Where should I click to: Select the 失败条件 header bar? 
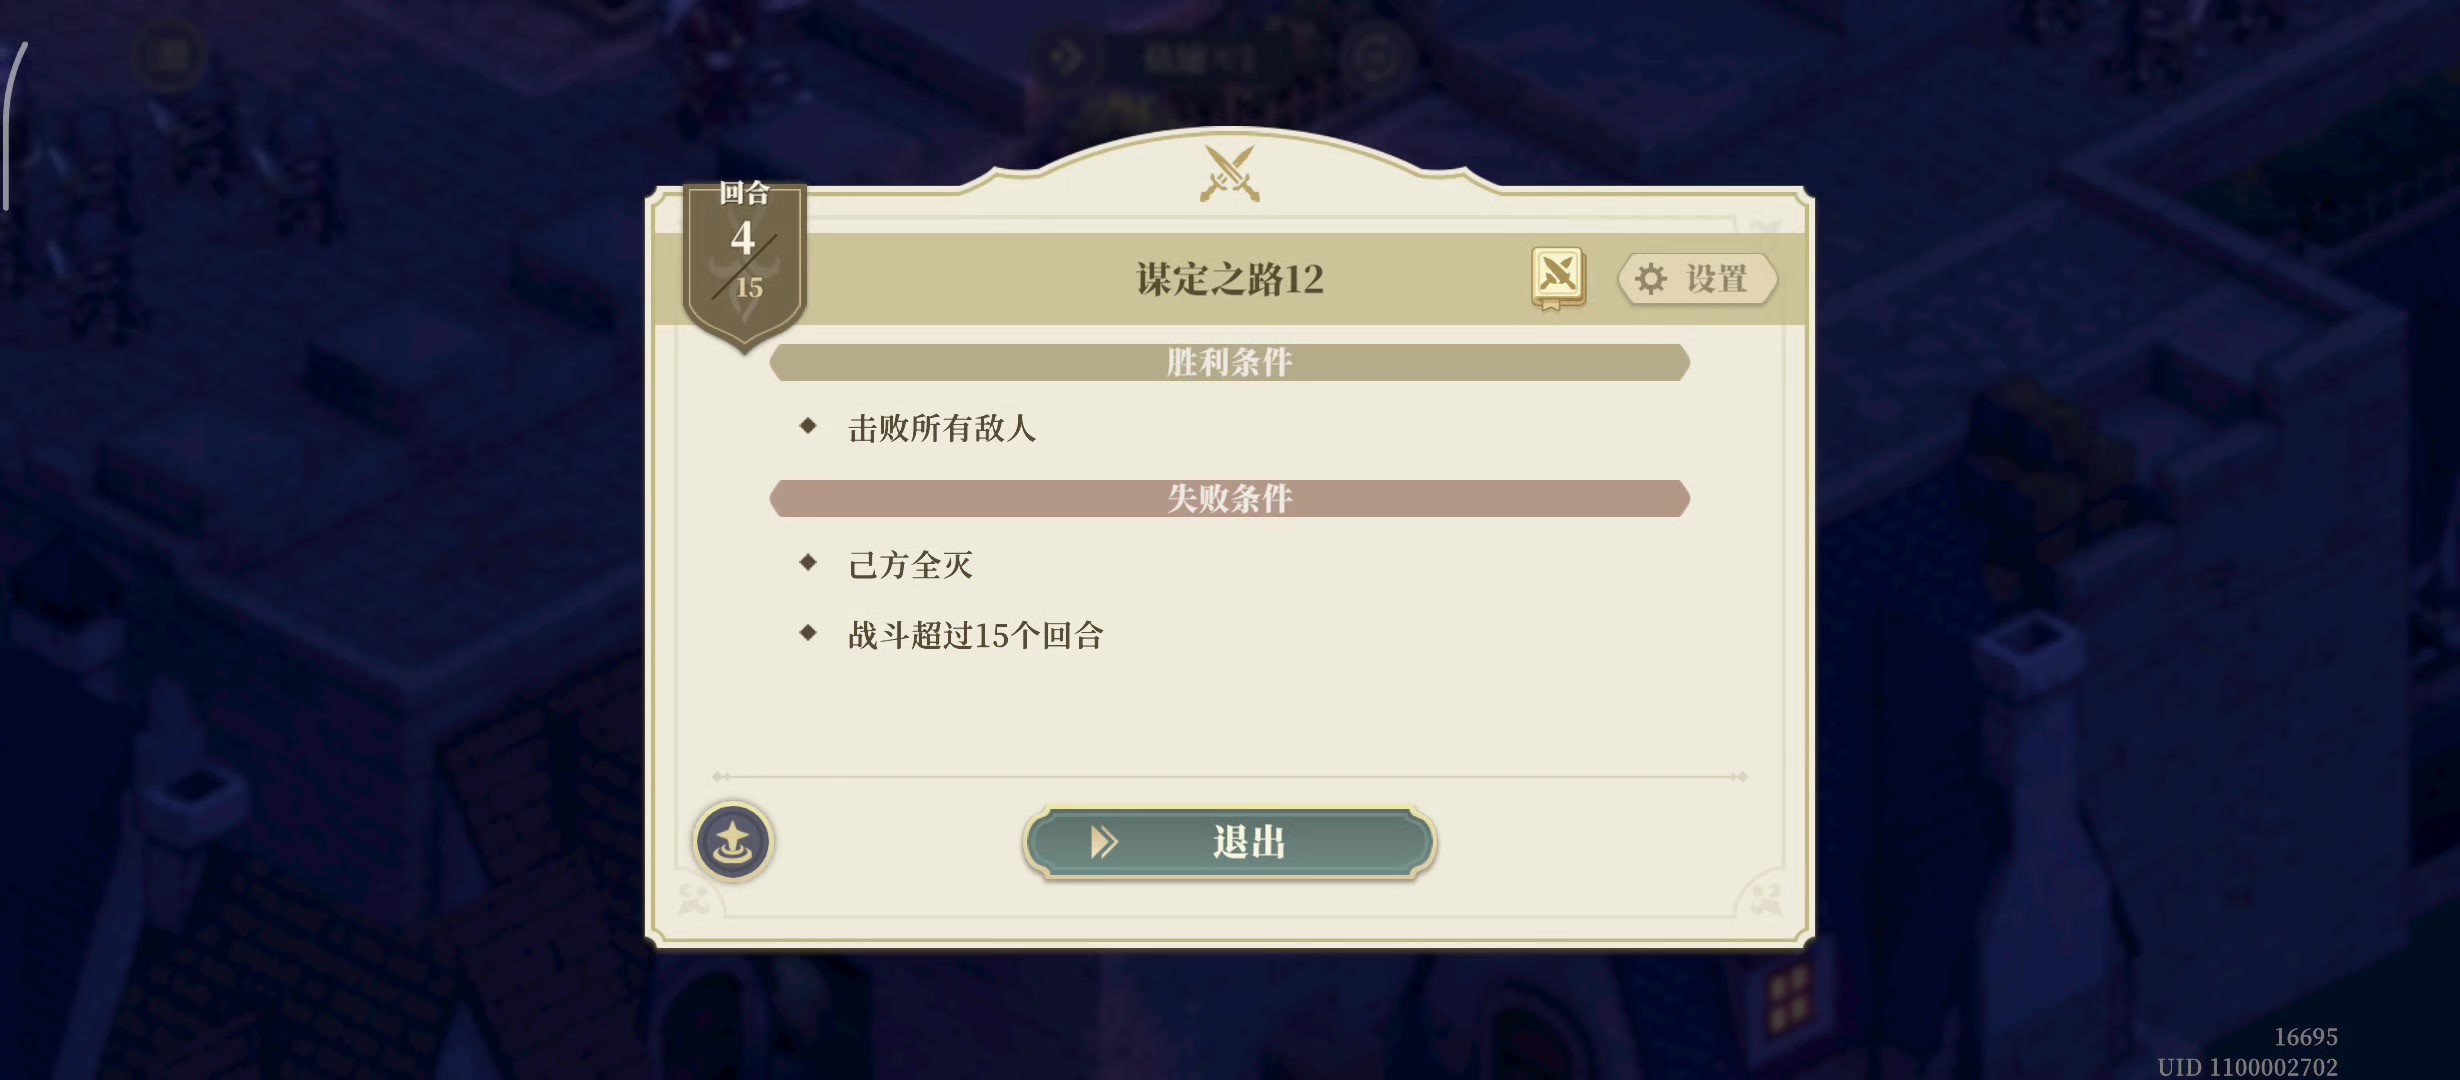(x=1229, y=498)
